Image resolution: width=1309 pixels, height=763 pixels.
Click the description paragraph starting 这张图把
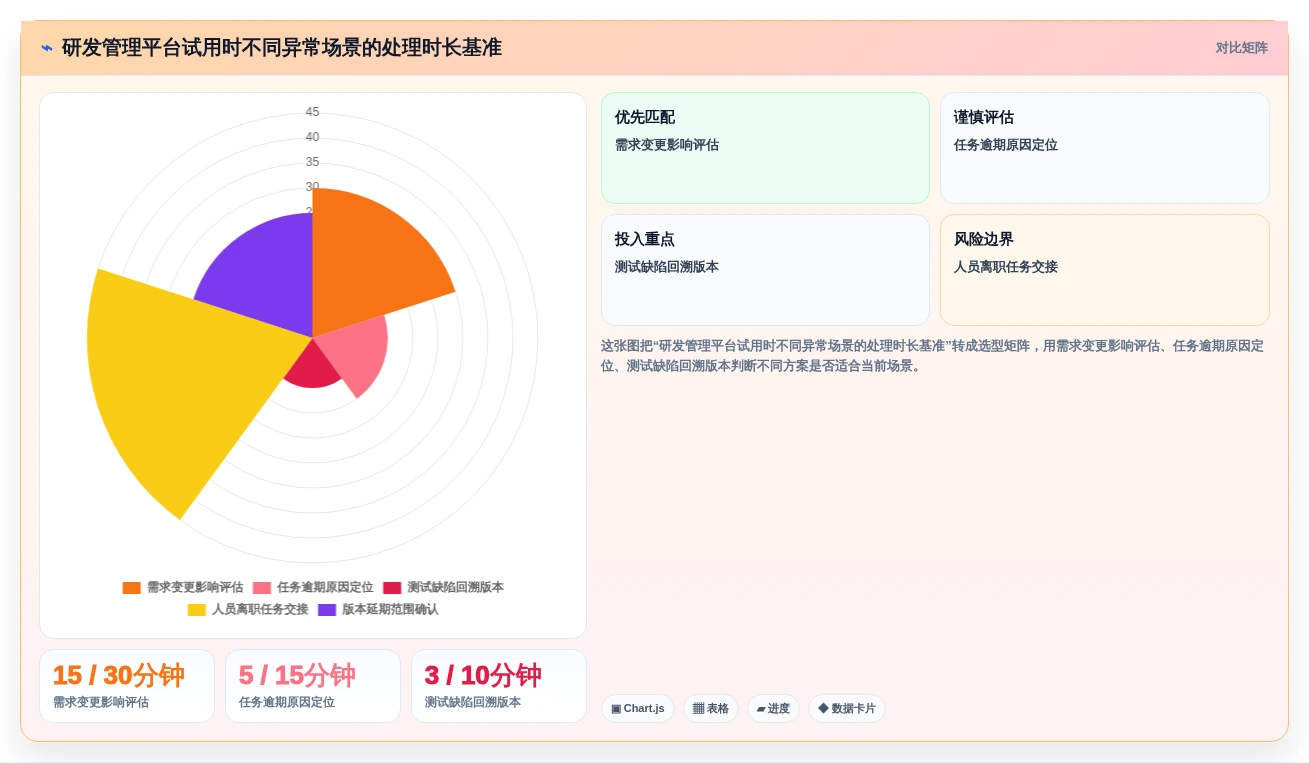933,356
